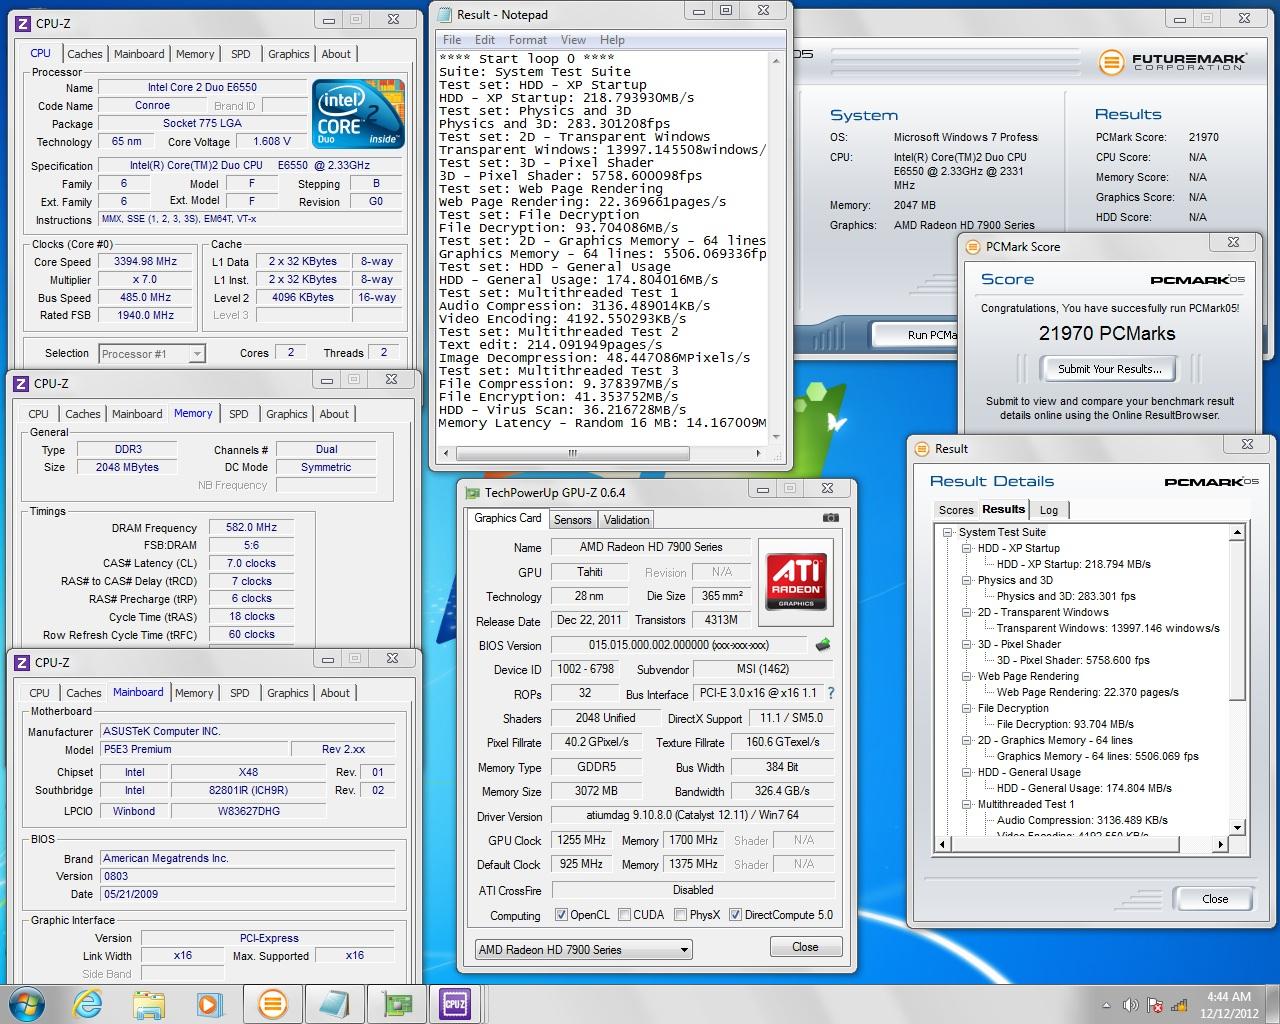Click the Notepad vertical scrollbar up arrow
This screenshot has height=1024, width=1280.
775,60
